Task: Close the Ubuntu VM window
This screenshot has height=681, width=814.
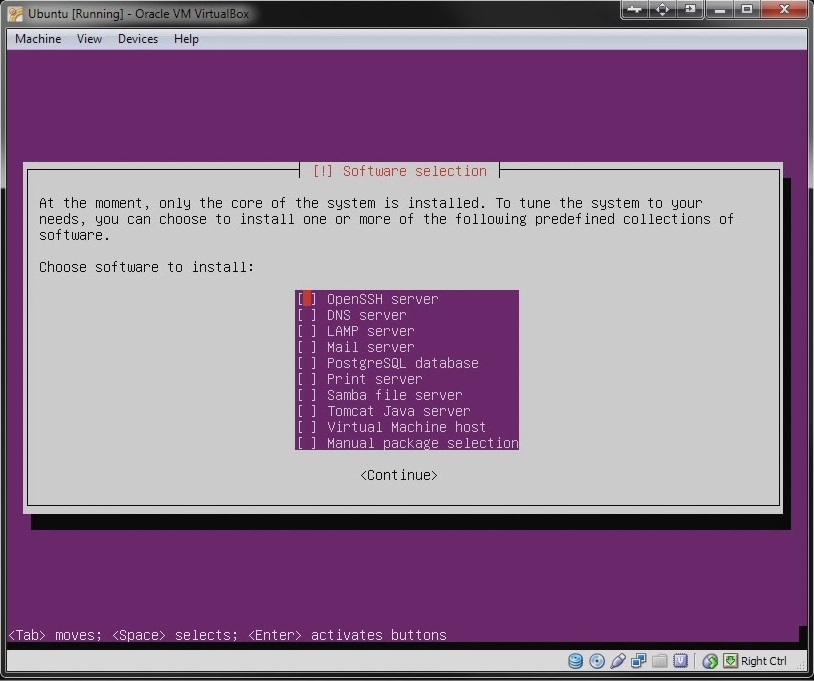Action: 784,9
